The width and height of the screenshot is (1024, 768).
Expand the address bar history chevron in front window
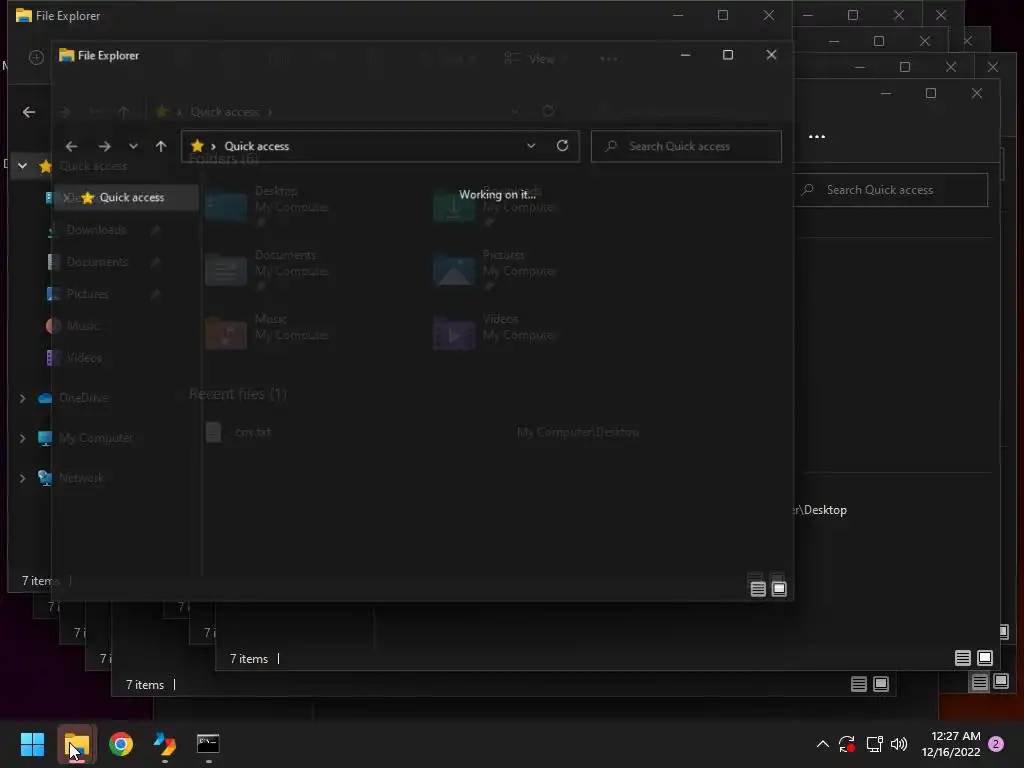[531, 146]
